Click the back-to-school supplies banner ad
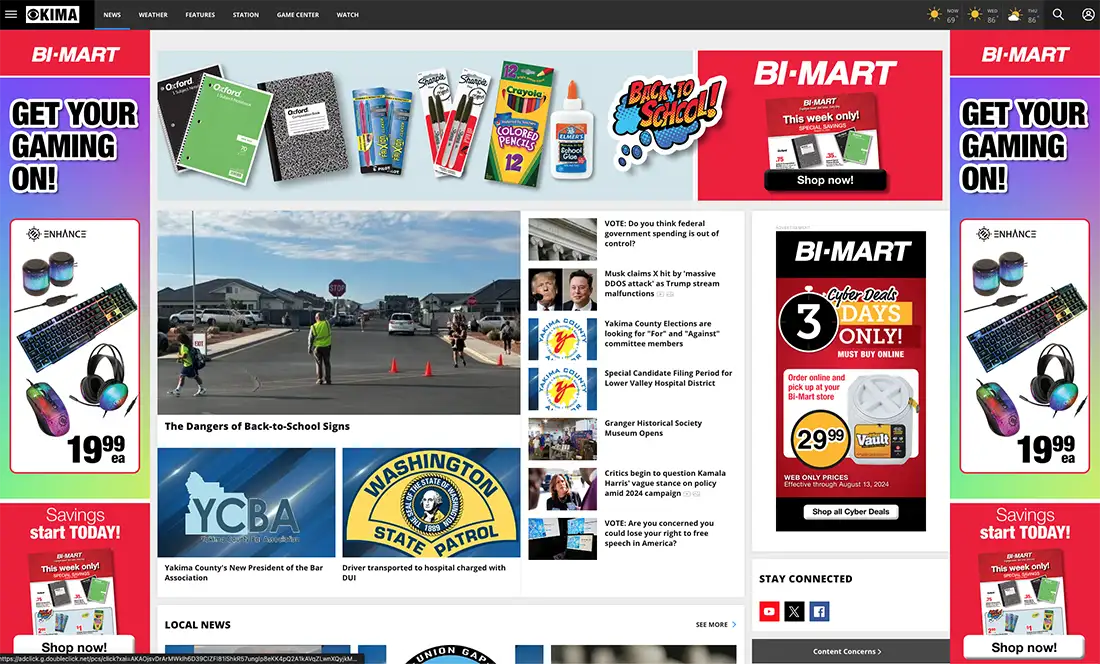This screenshot has height=664, width=1100. tap(549, 126)
